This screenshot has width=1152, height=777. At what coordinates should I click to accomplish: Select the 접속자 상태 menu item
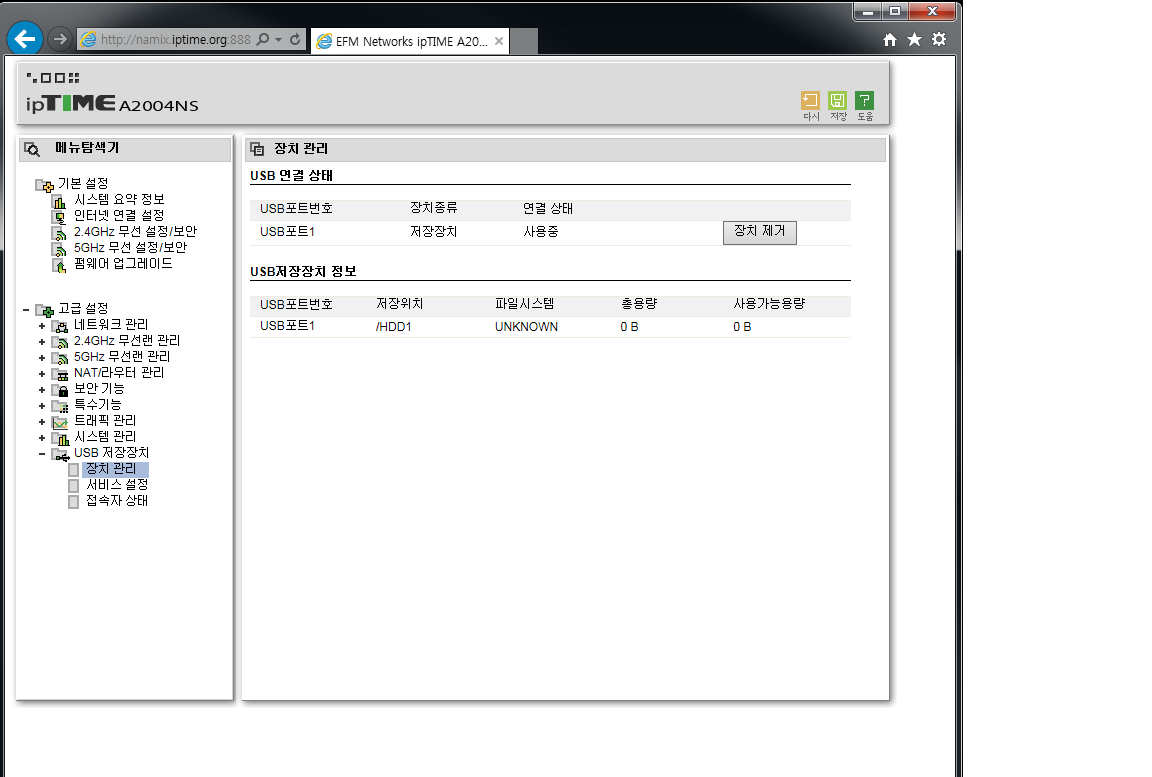click(117, 501)
